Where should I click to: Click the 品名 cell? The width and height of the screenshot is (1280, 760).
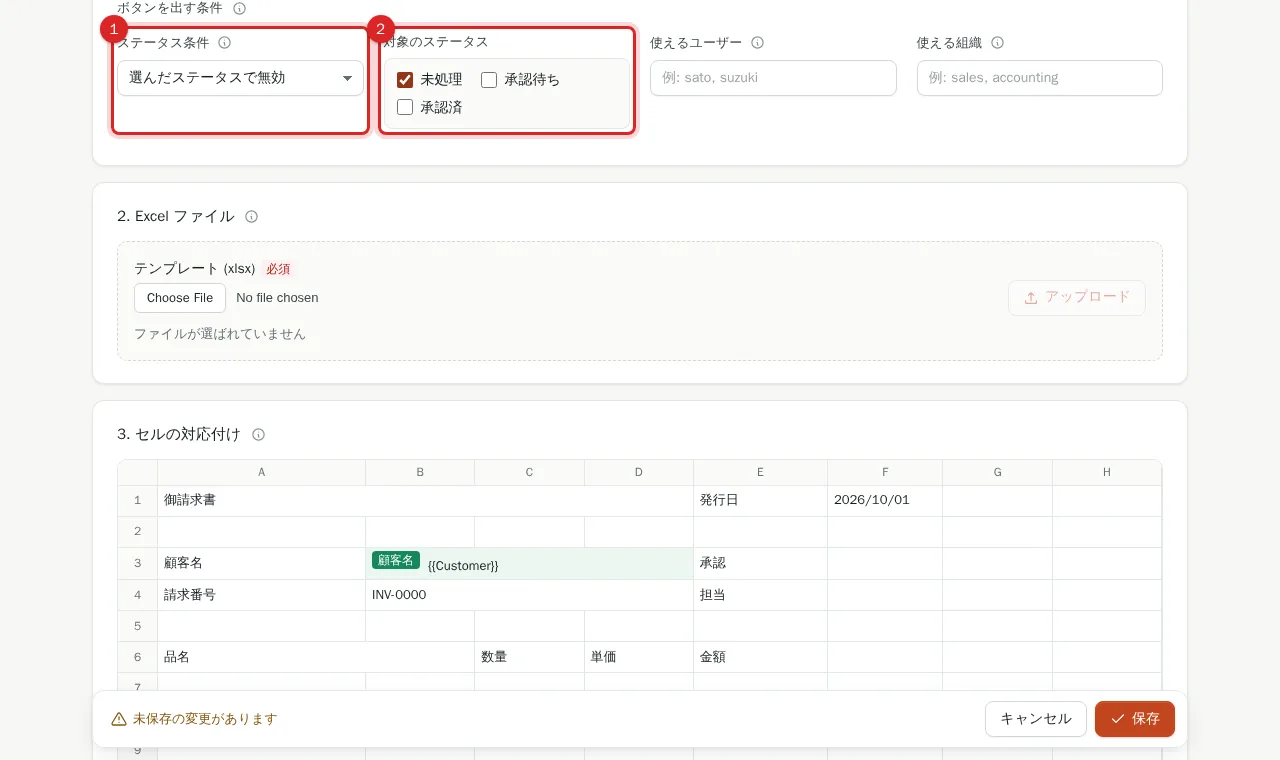point(316,657)
